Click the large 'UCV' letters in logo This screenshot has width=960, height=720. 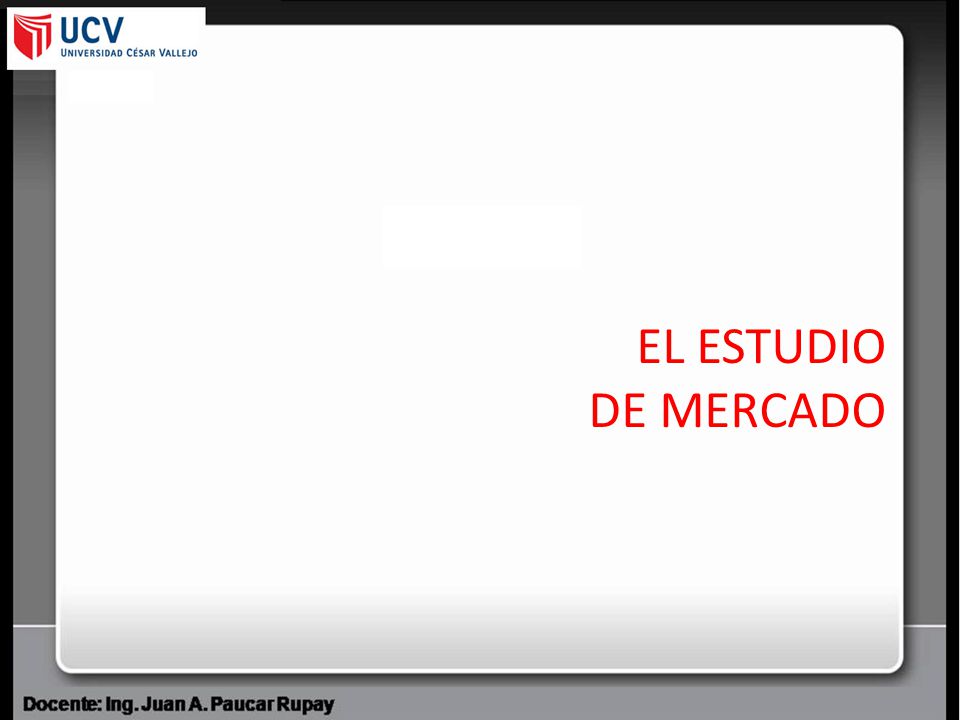tap(92, 29)
